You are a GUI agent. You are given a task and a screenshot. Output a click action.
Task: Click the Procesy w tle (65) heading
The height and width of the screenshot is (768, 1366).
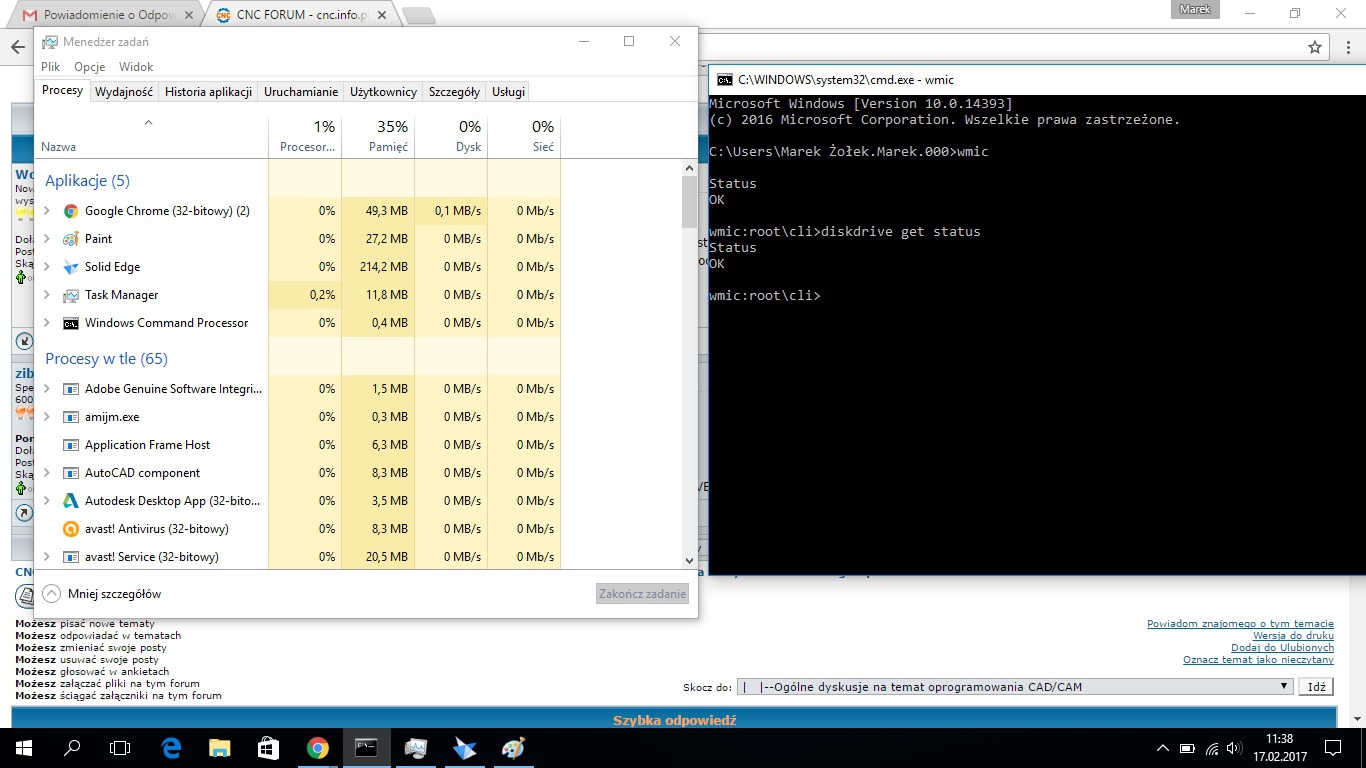tap(106, 359)
